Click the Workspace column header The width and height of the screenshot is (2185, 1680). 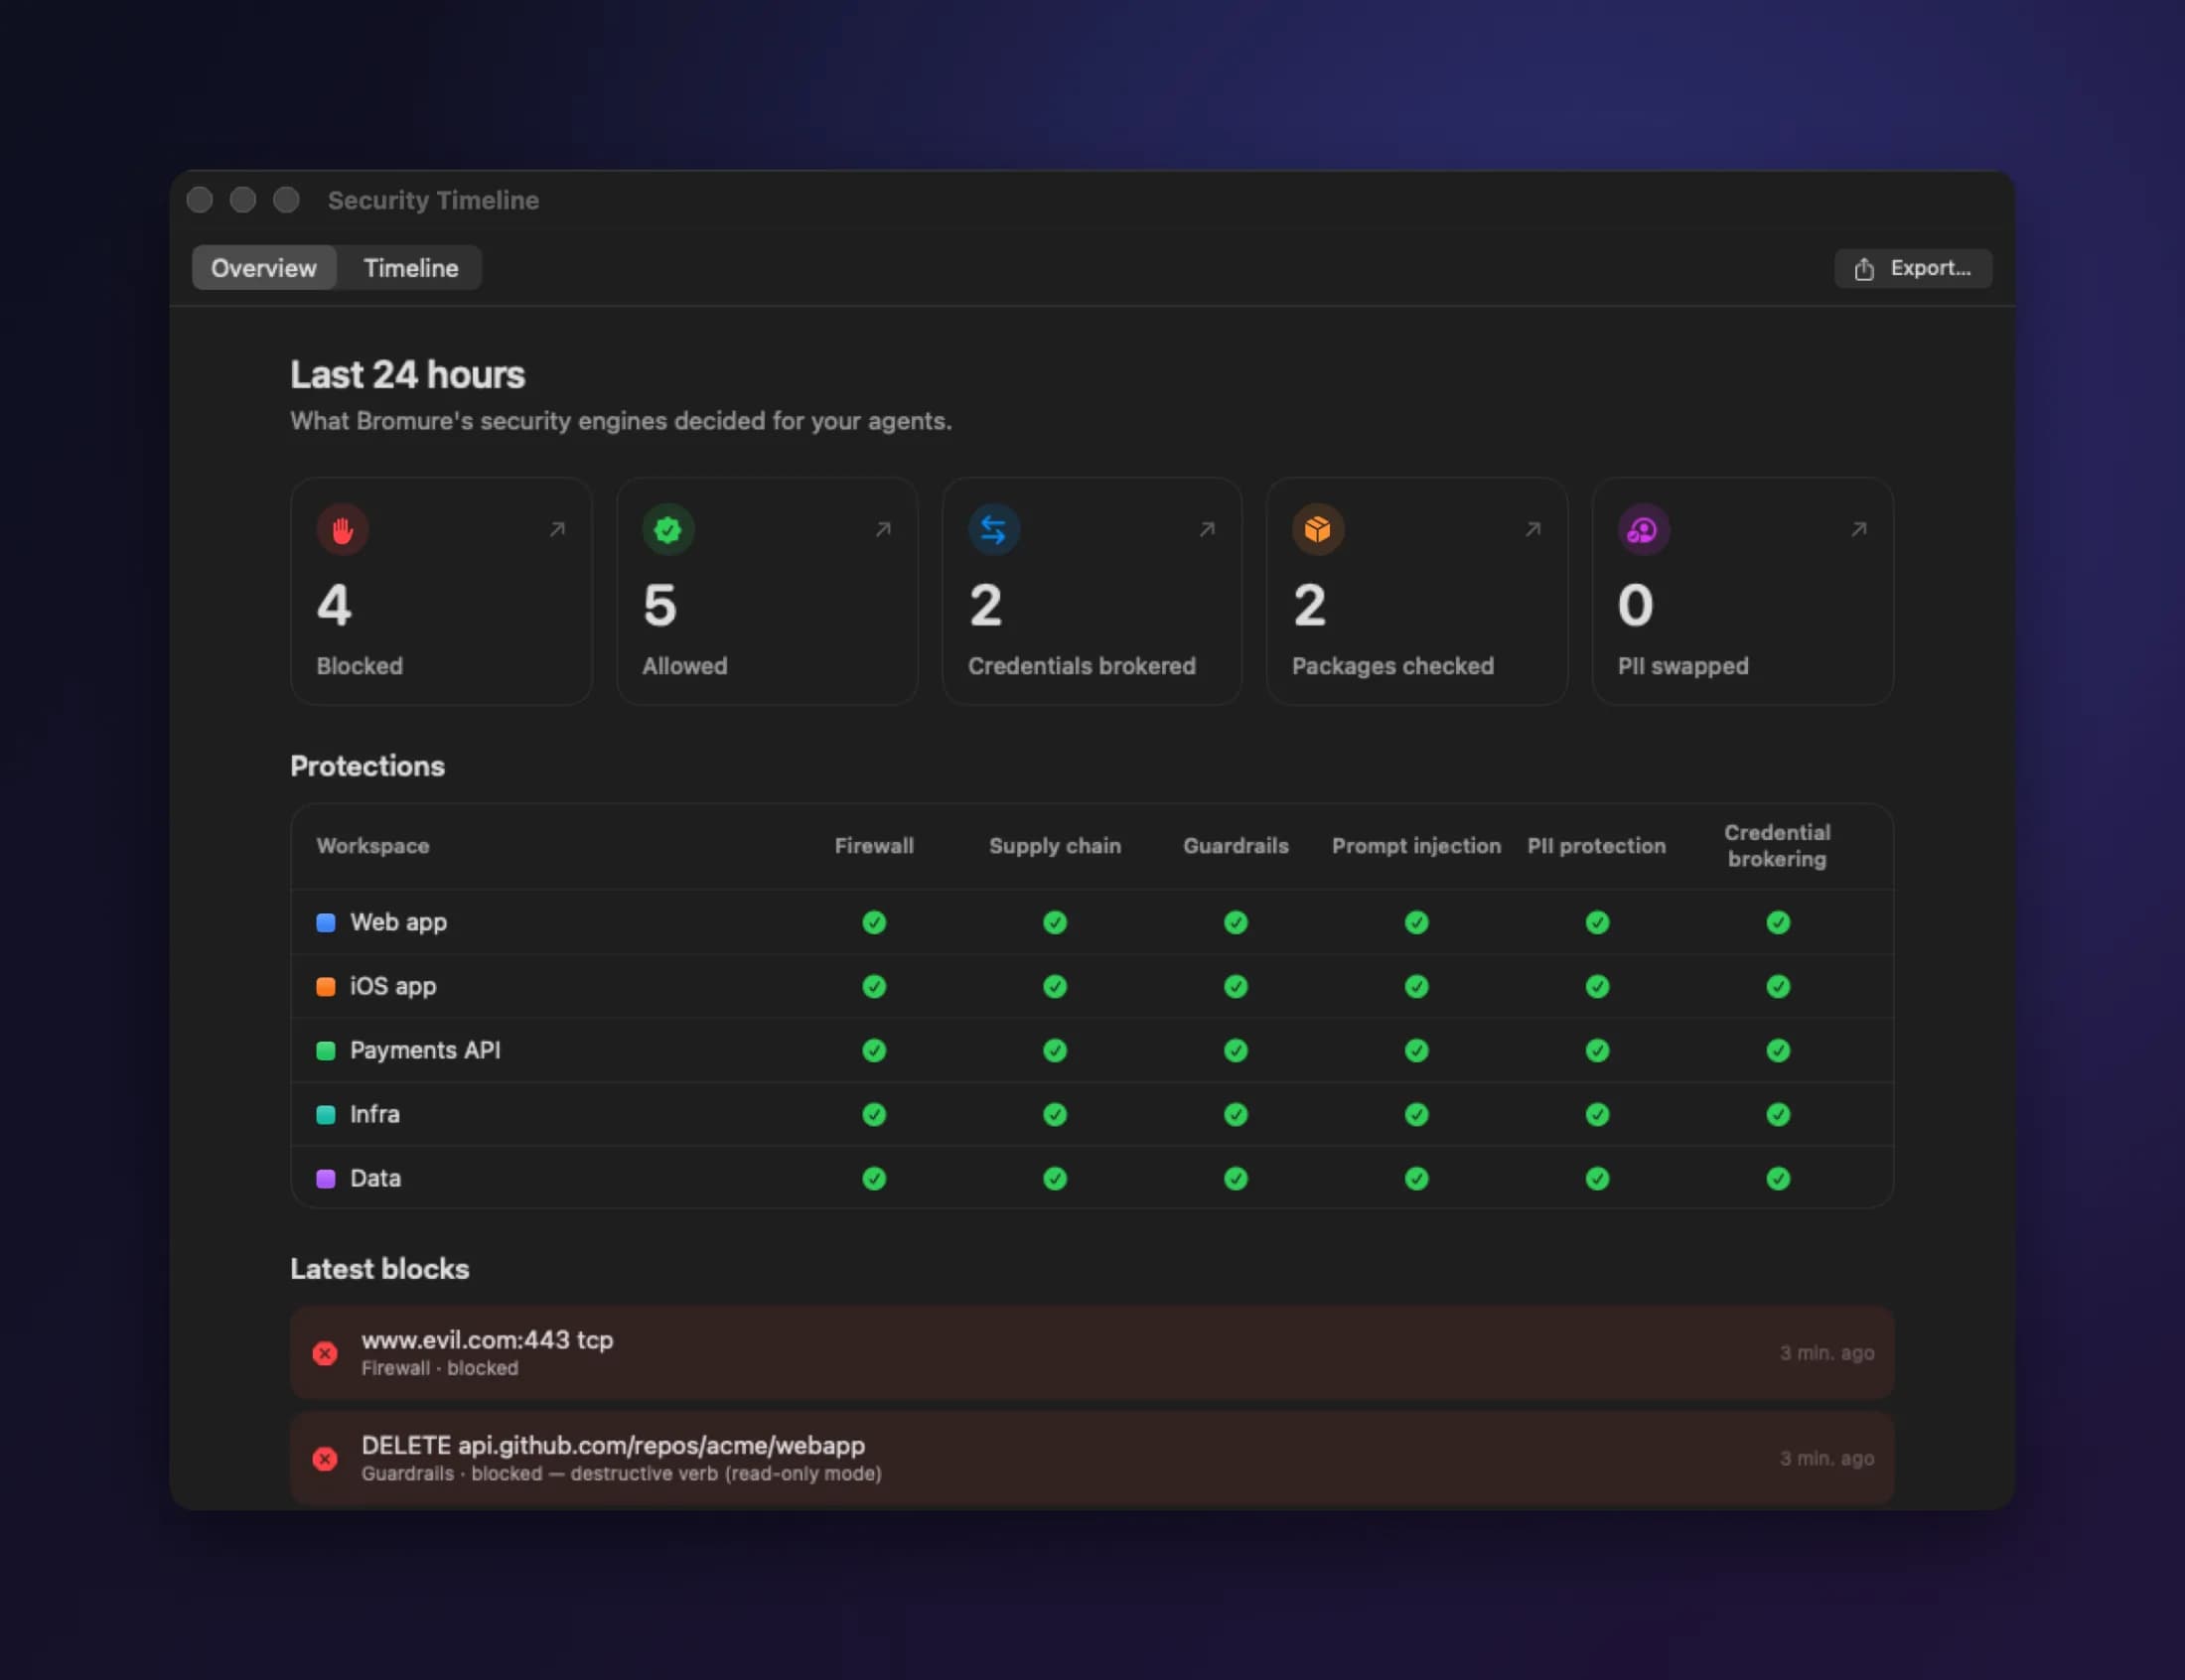coord(373,846)
